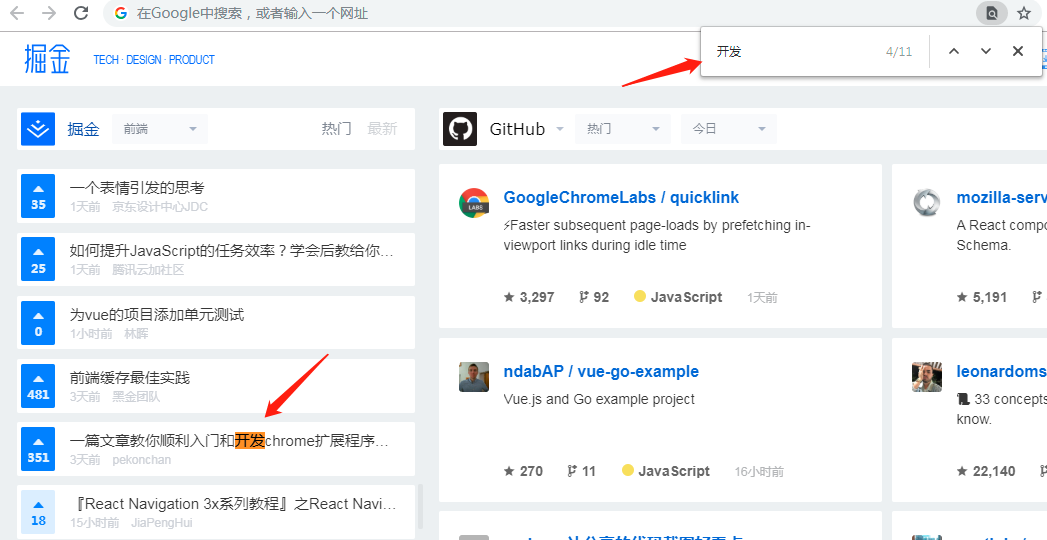Image resolution: width=1047 pixels, height=540 pixels.
Task: Open the 前端 category dropdown
Action: [x=160, y=129]
